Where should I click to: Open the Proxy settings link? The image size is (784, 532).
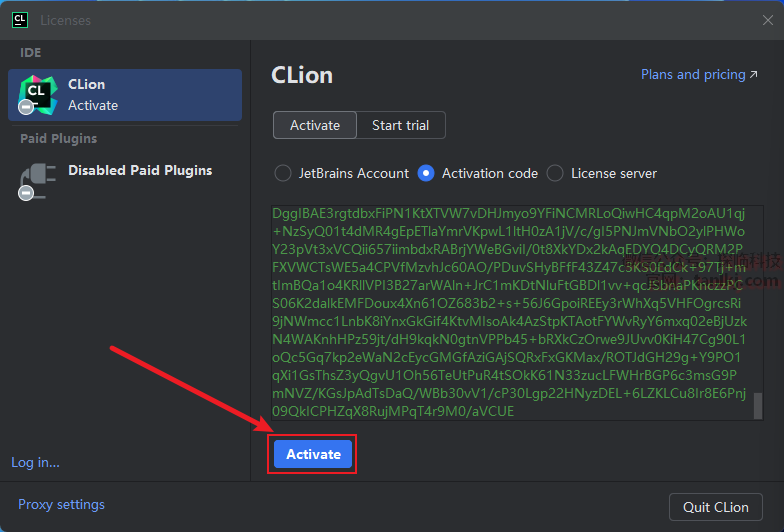tap(61, 504)
